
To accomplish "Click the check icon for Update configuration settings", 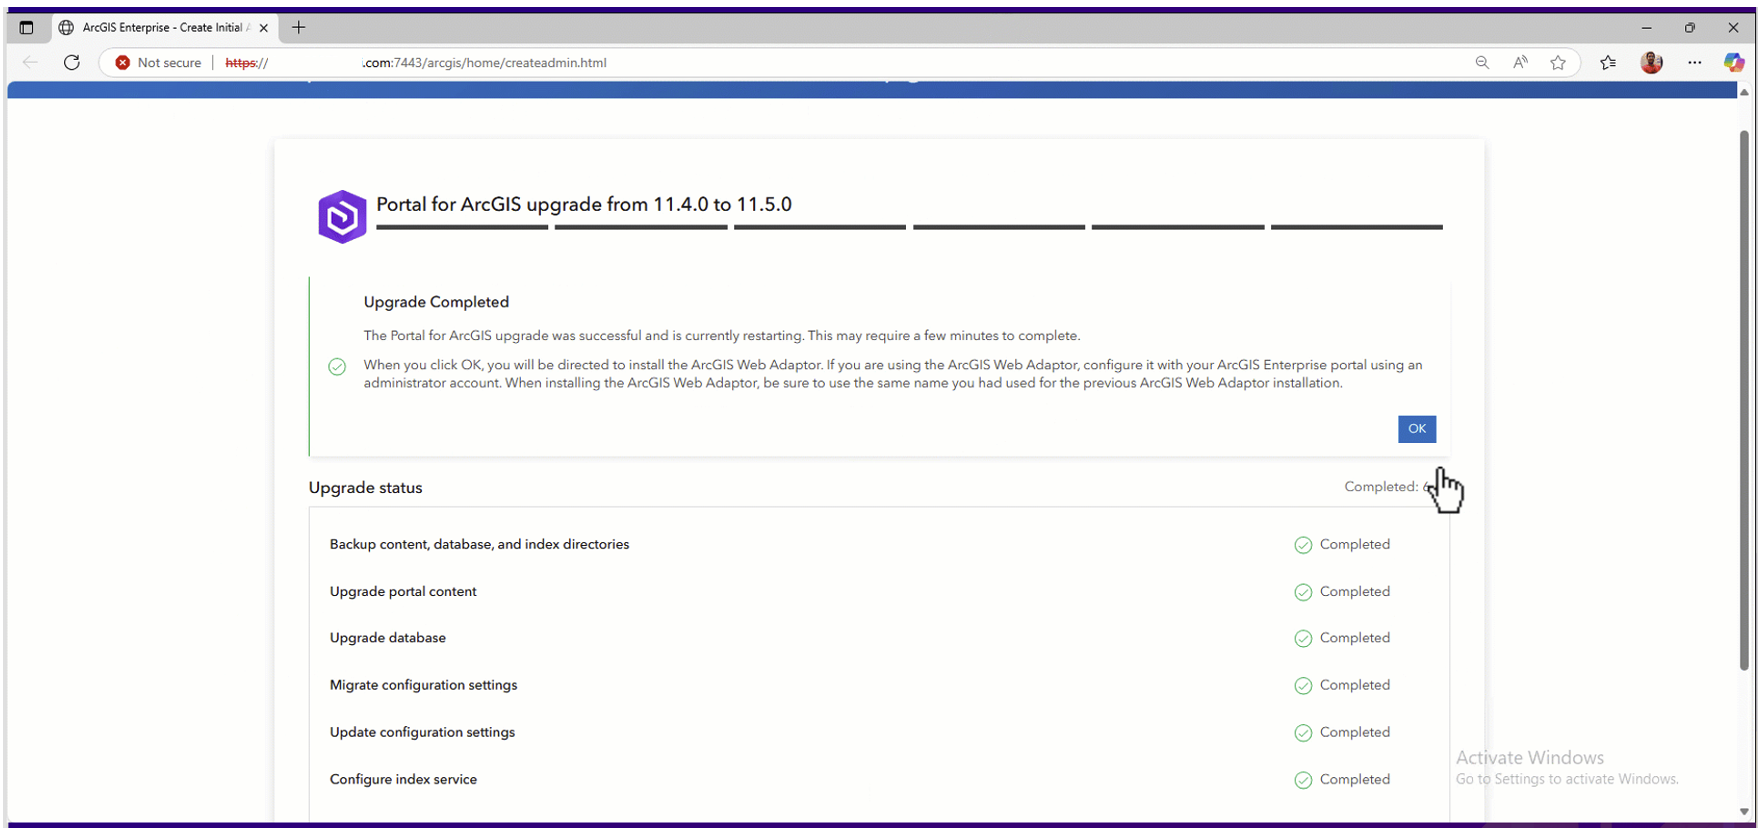I will pos(1303,732).
